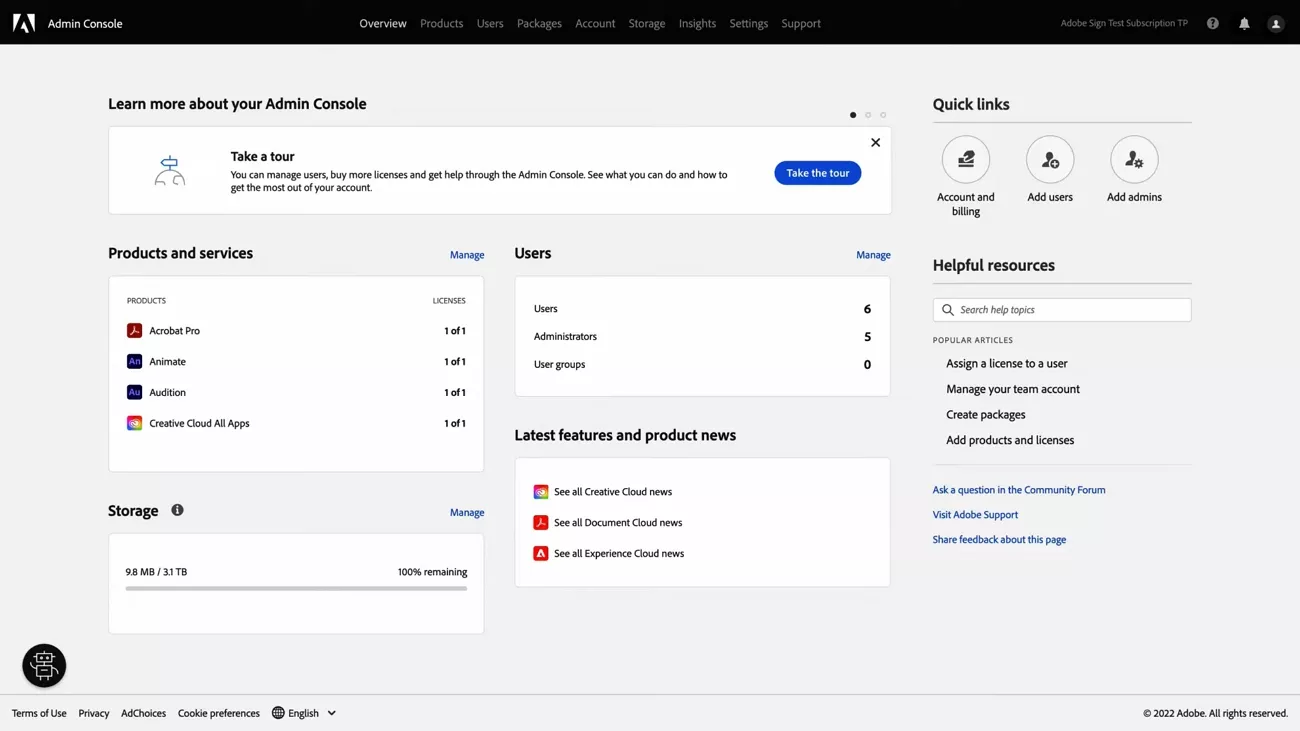Click the Add users quick link icon
This screenshot has height=731, width=1300.
(1050, 159)
